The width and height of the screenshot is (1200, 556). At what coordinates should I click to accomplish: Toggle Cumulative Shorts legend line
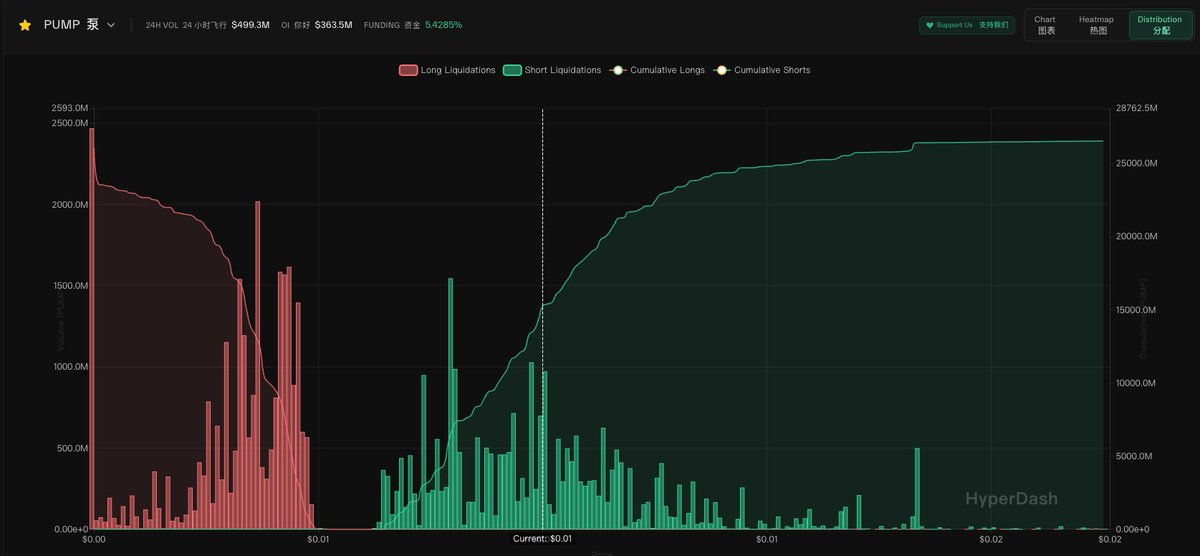[761, 70]
